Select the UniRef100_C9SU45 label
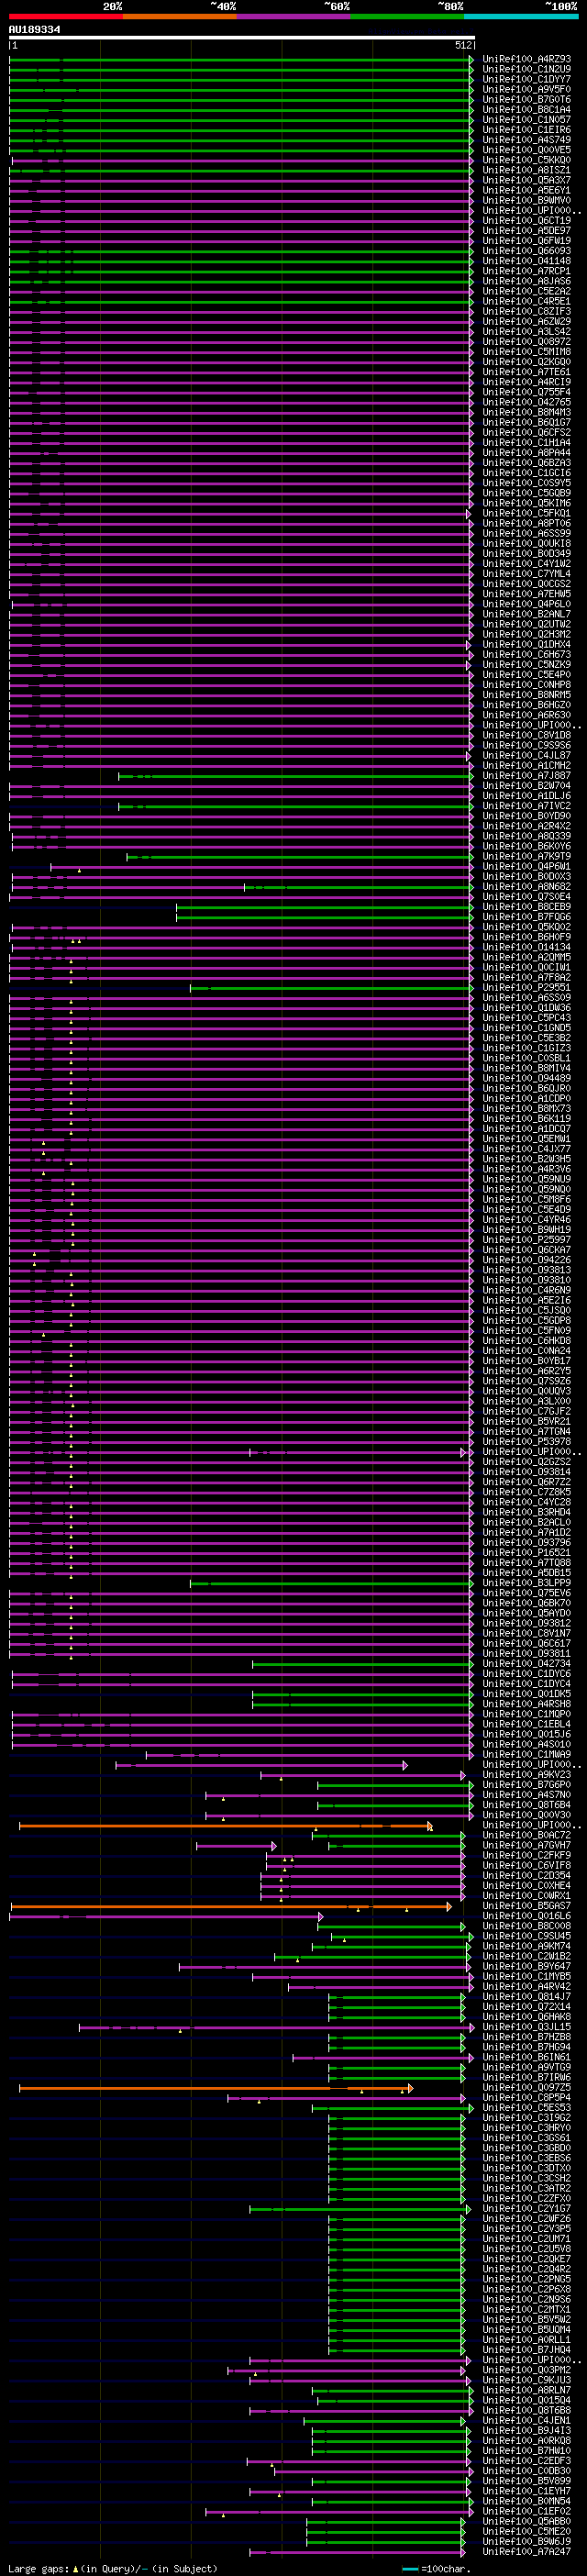This screenshot has width=587, height=2576. (527, 1936)
